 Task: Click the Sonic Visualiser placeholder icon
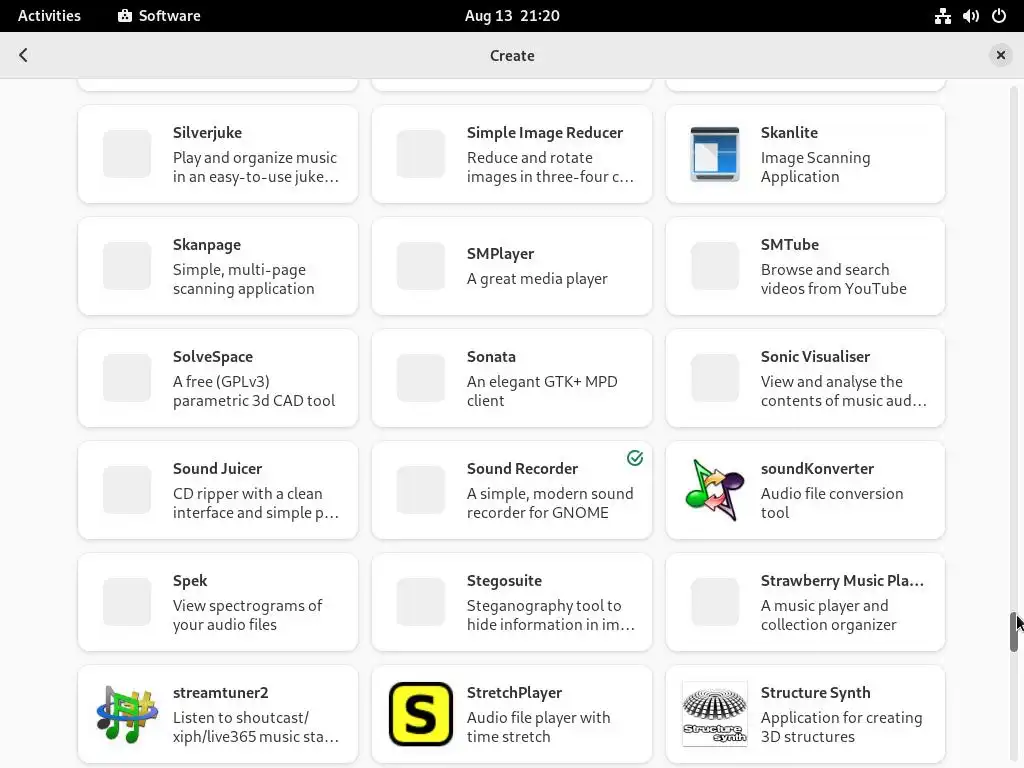point(714,378)
